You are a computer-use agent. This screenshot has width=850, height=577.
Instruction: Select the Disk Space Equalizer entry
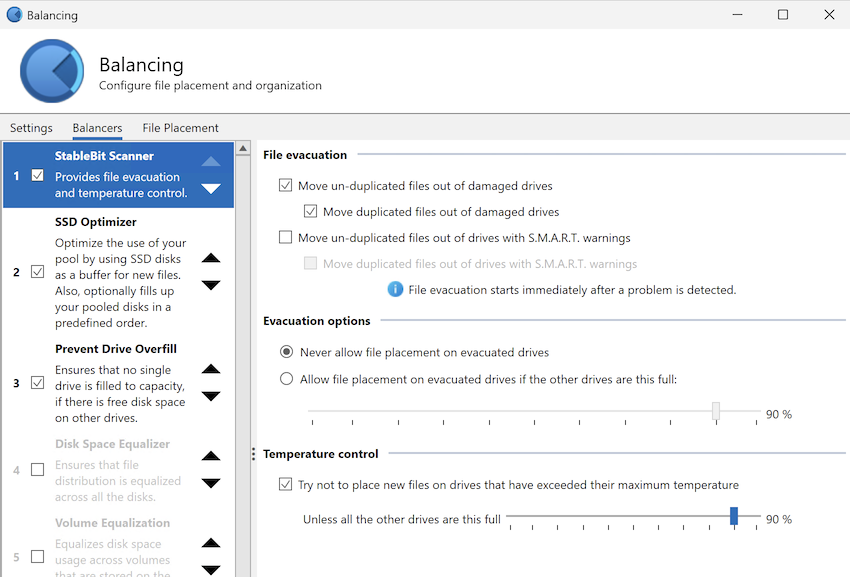tap(119, 470)
